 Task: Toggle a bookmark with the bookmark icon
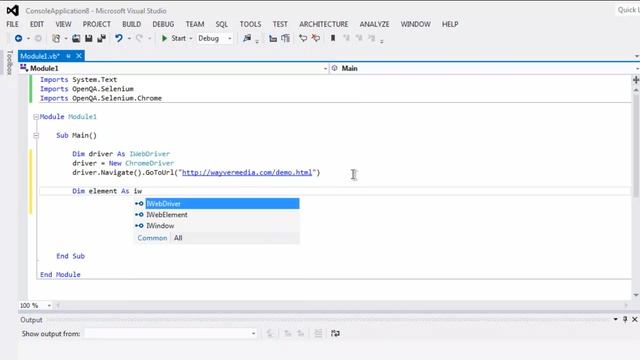(333, 38)
